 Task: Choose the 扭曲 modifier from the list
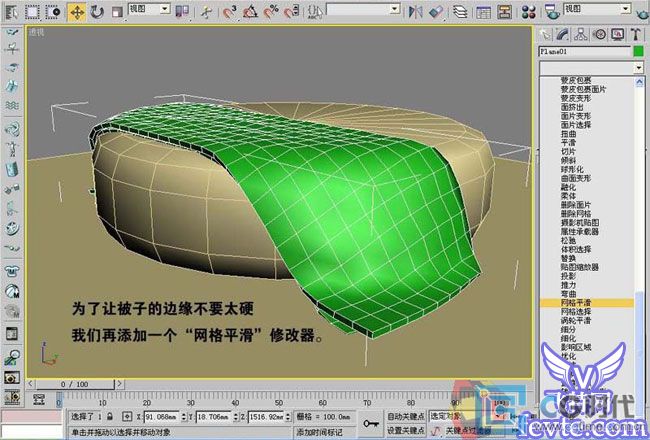(568, 134)
